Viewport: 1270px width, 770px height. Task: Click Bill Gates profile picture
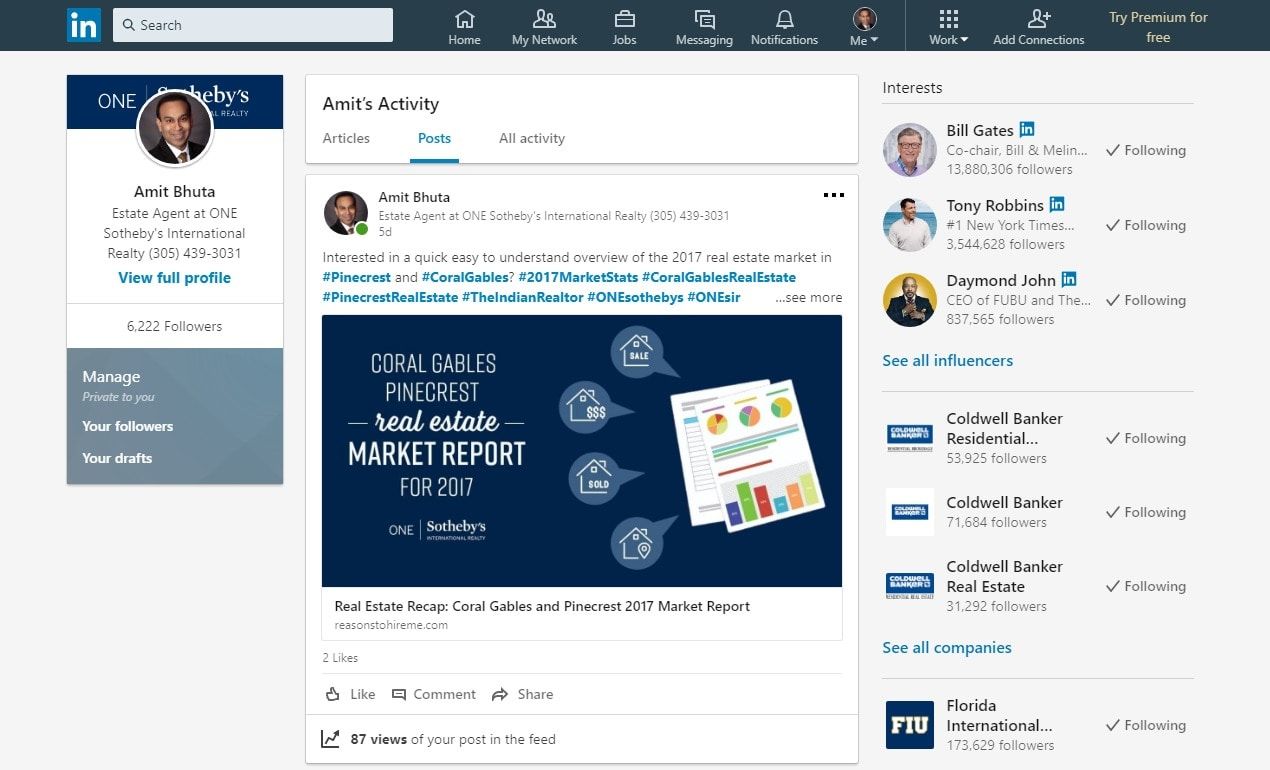click(x=910, y=150)
